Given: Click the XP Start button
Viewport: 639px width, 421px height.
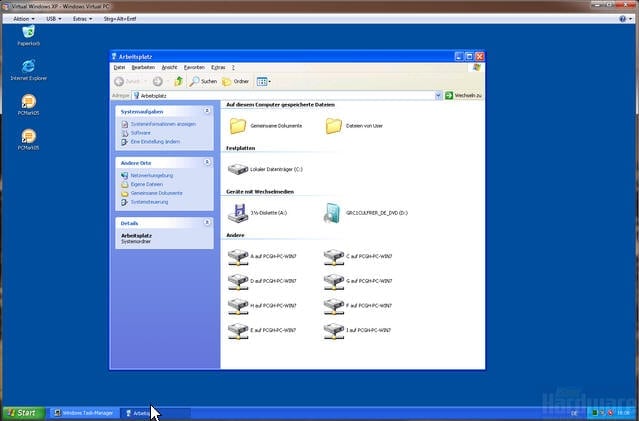Looking at the screenshot, I should [x=24, y=413].
